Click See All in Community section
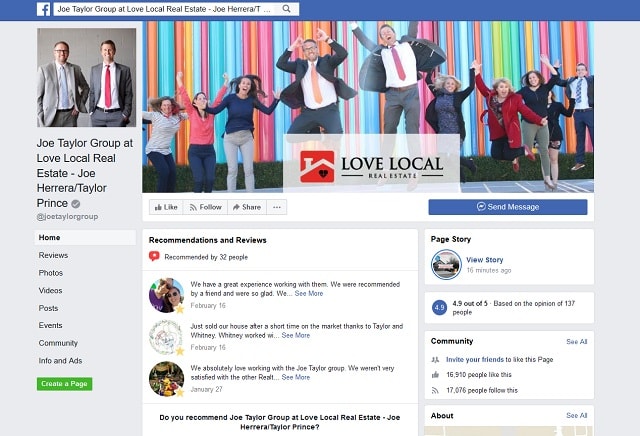Image resolution: width=640 pixels, height=436 pixels. point(576,341)
